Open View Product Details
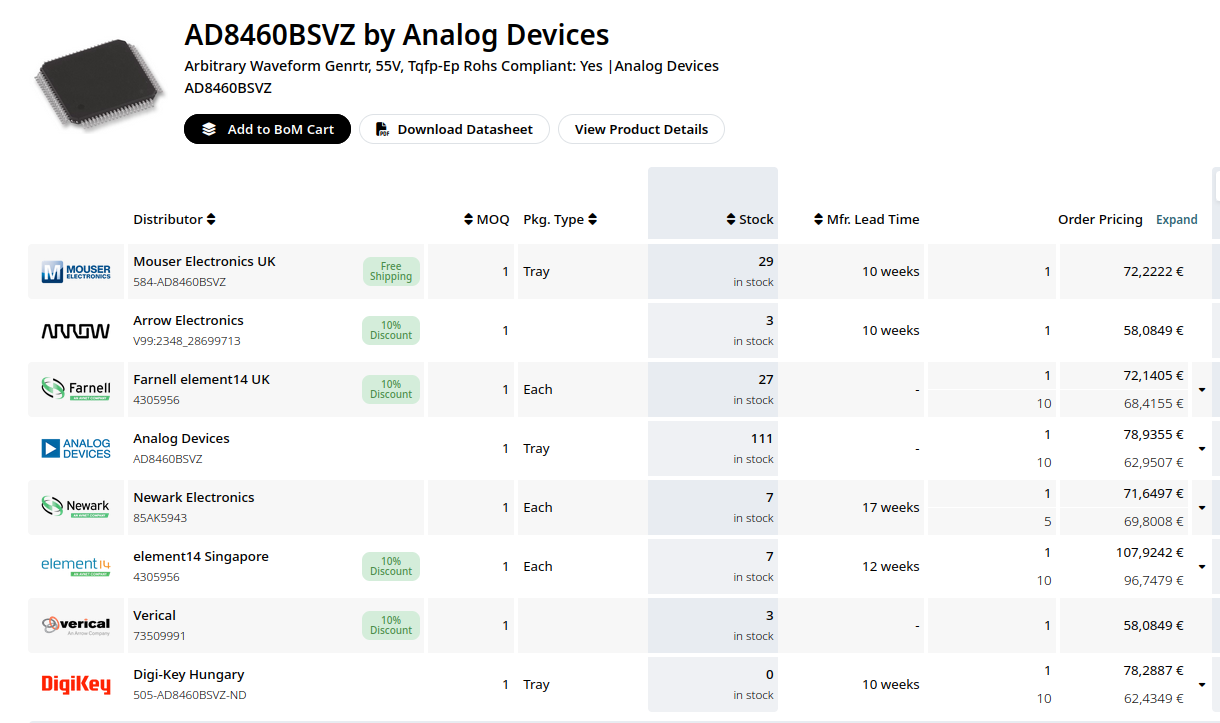 pyautogui.click(x=641, y=129)
